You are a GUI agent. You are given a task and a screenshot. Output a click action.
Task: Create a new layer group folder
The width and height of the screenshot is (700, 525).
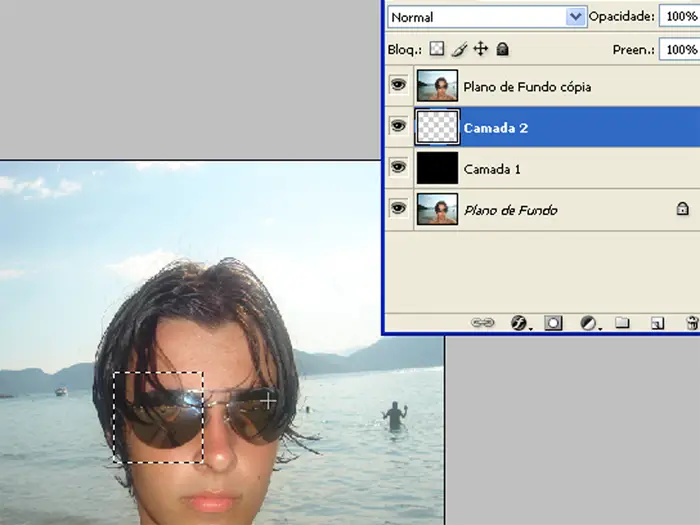click(x=621, y=323)
